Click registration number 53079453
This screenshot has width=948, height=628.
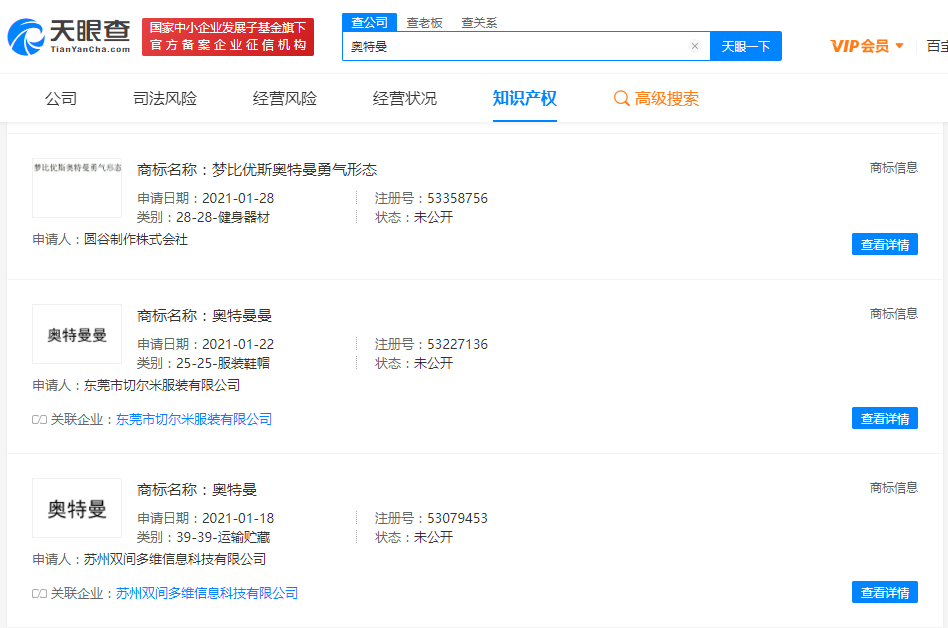click(x=458, y=519)
